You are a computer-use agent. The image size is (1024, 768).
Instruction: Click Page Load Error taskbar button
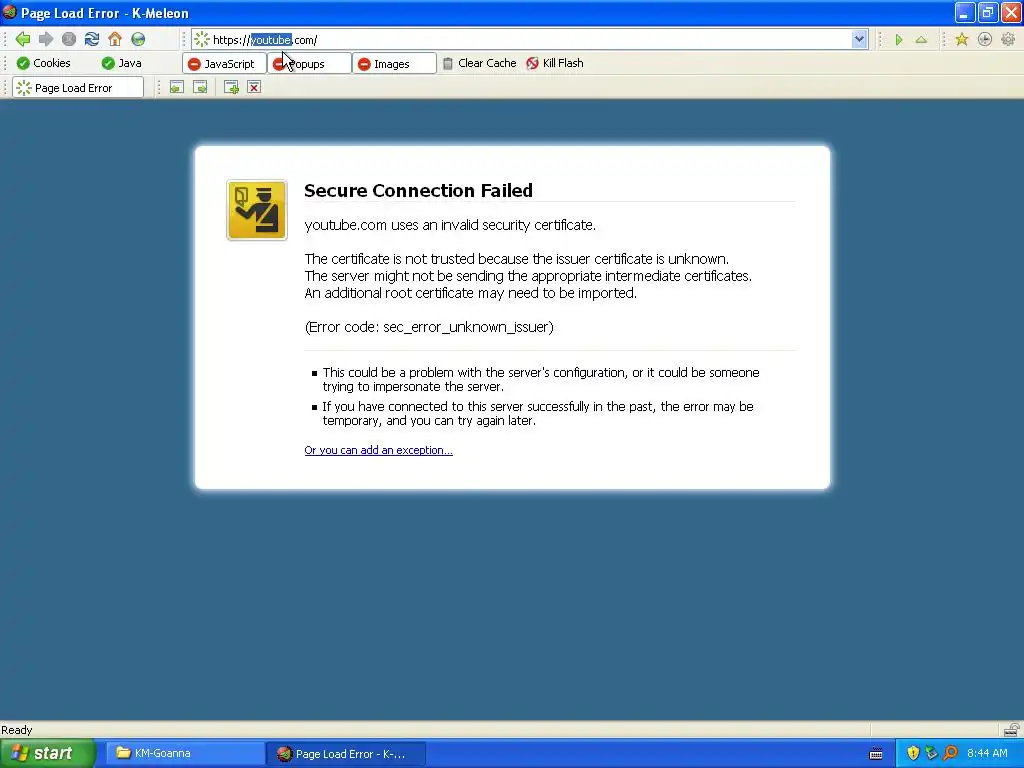point(346,754)
